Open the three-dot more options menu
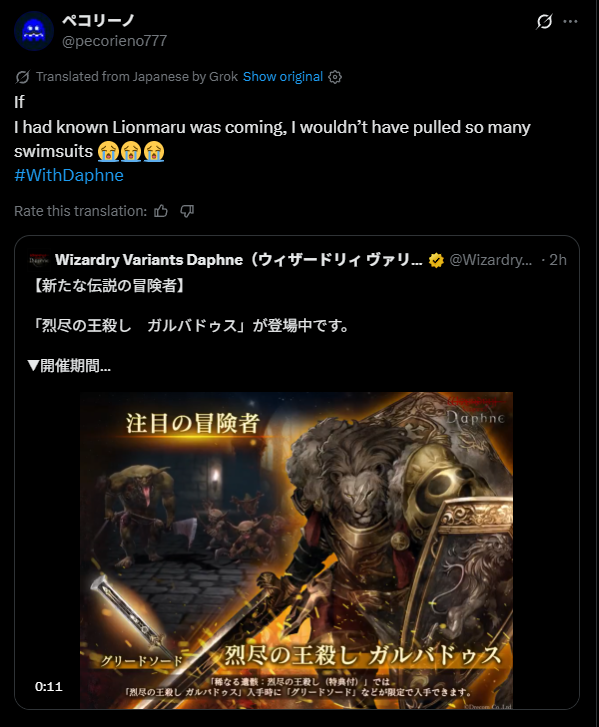Screen dimensions: 599x727 coord(570,21)
